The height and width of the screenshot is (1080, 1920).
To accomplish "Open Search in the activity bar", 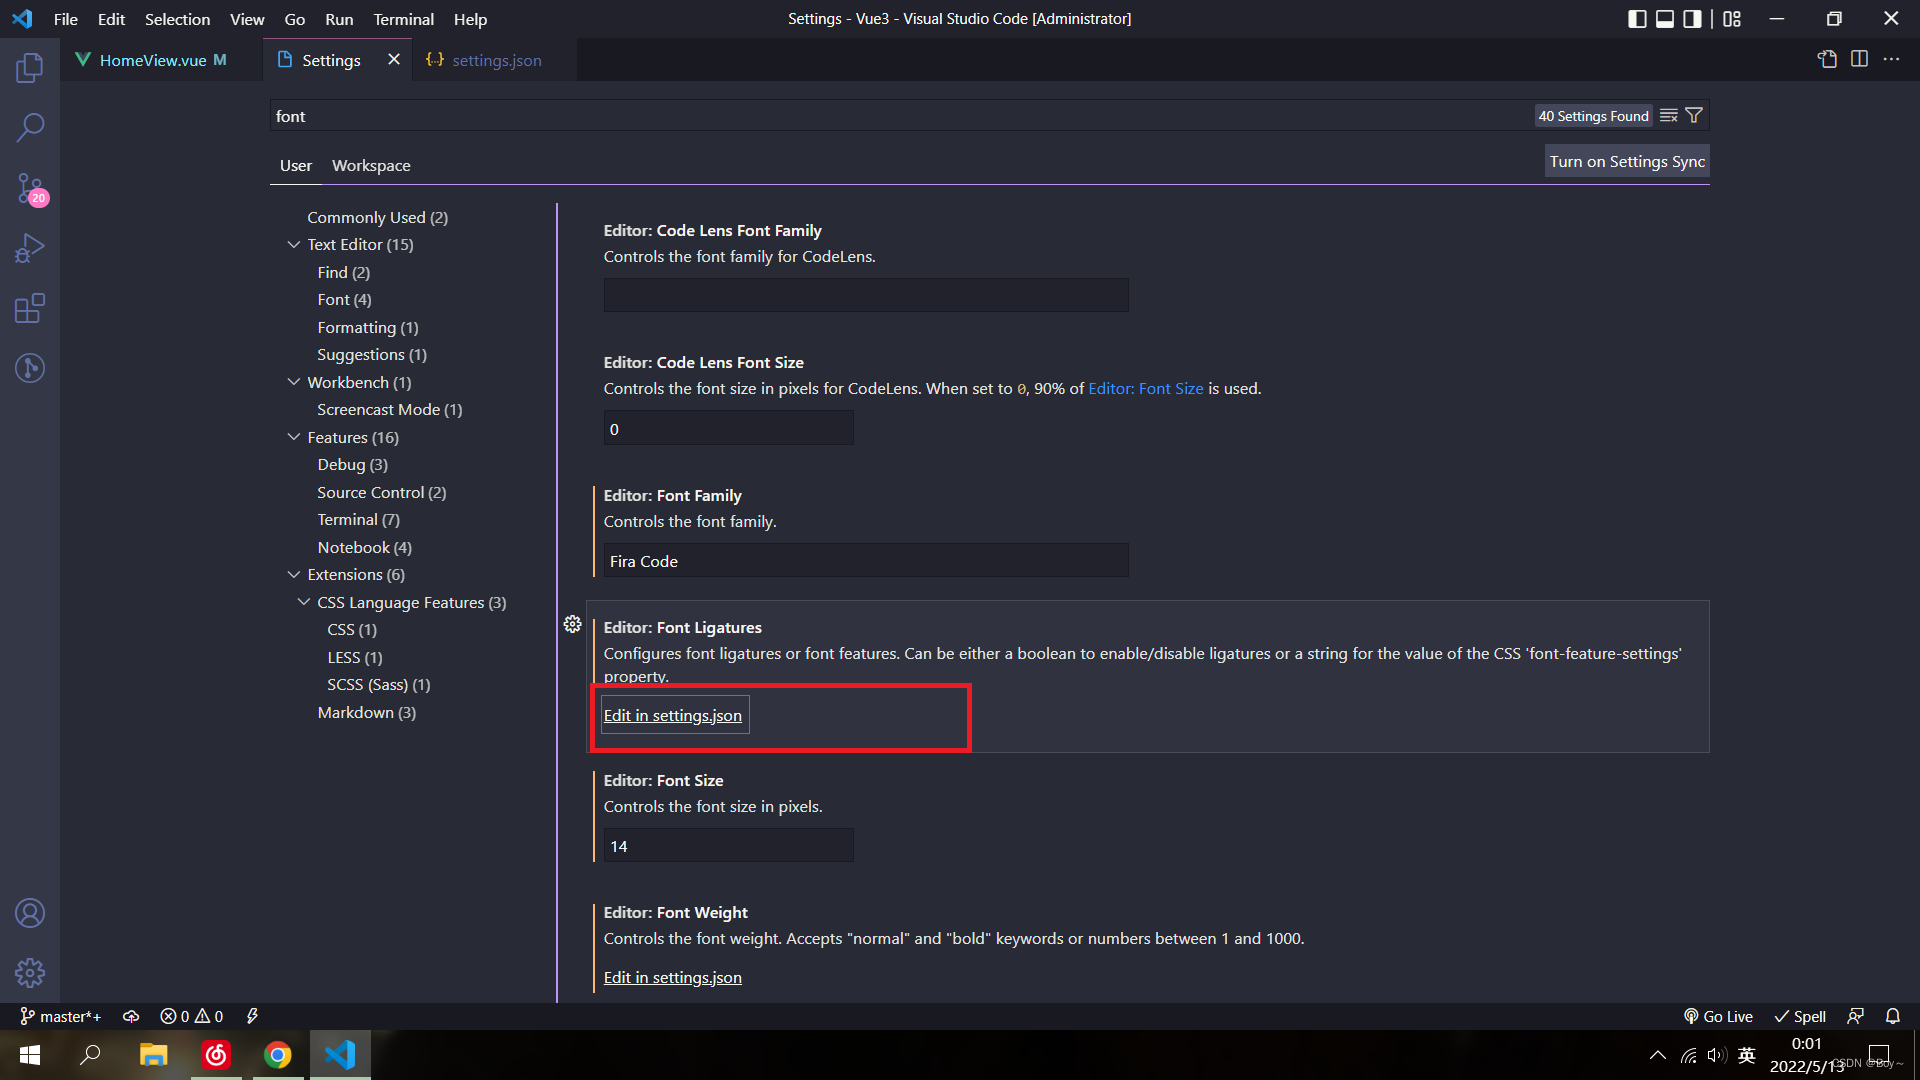I will pyautogui.click(x=30, y=128).
